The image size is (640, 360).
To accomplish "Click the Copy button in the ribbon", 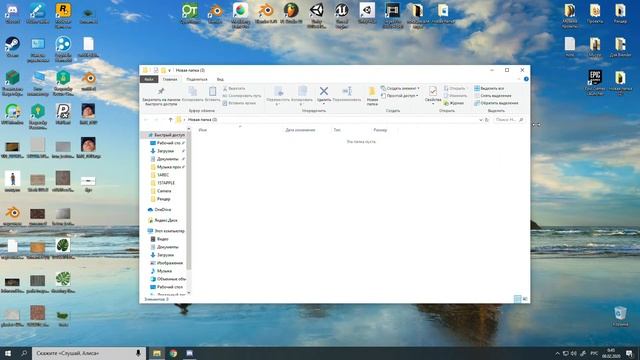I will [x=192, y=94].
